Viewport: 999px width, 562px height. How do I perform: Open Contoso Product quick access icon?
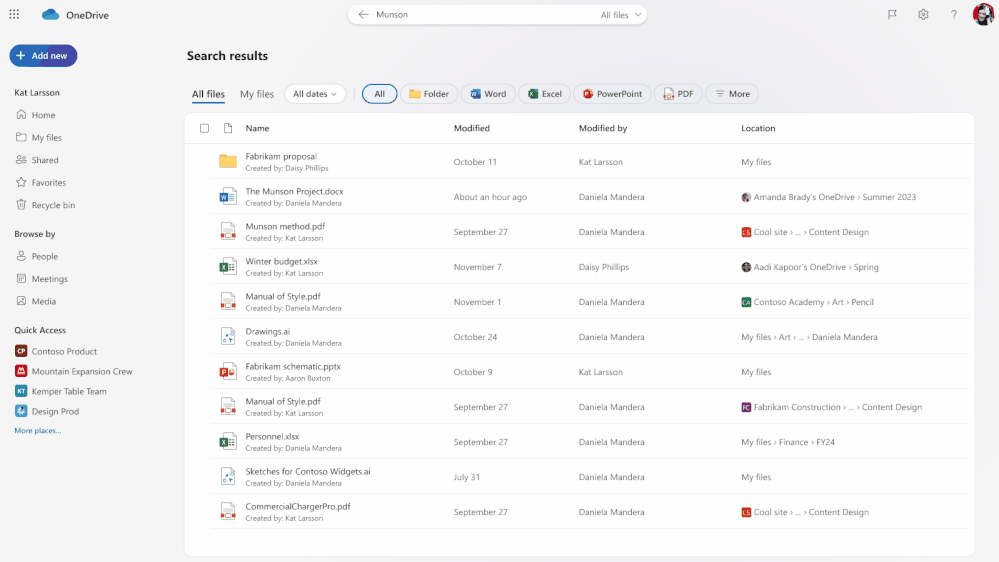tap(21, 351)
